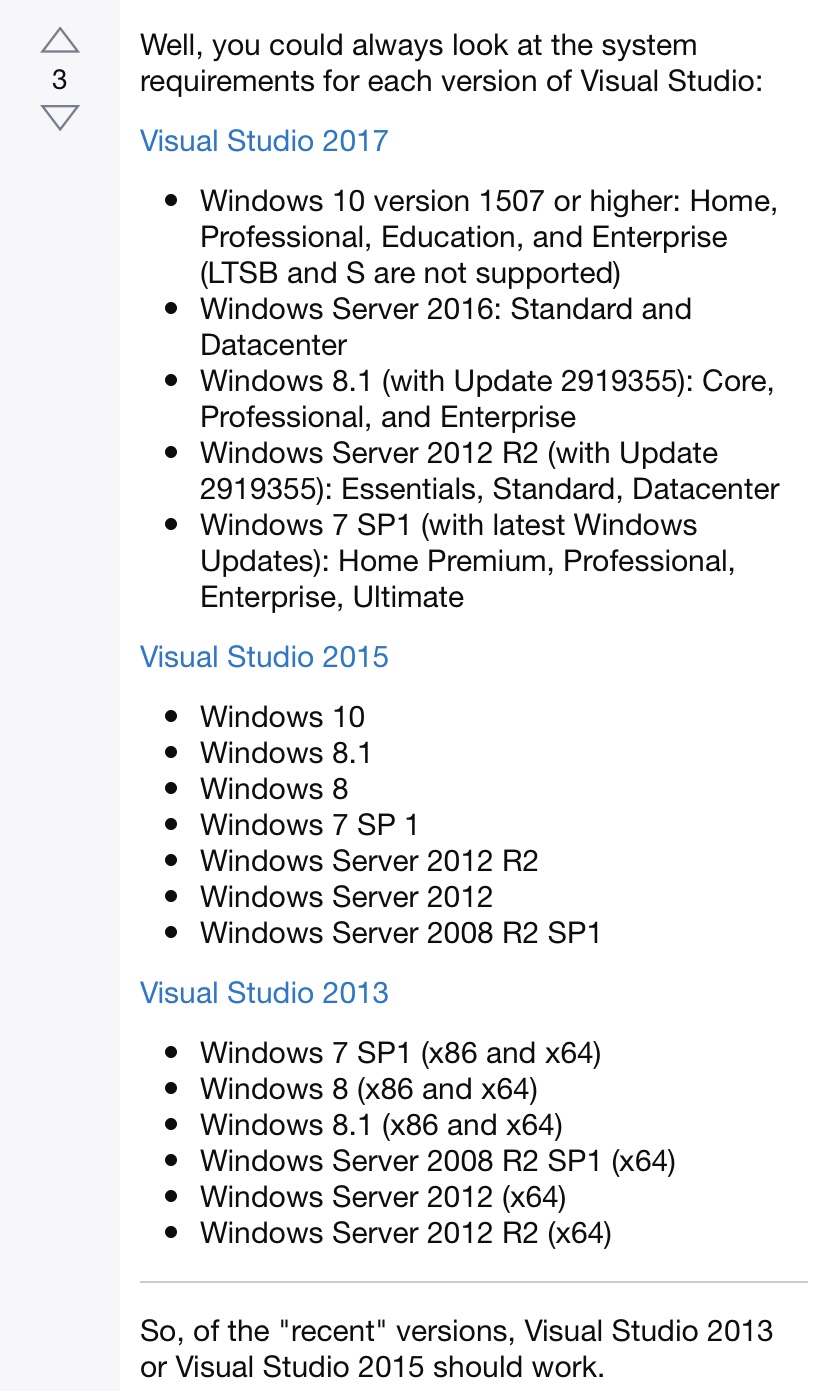Click the Windows 7 SP 1 entry under 2015

click(x=309, y=825)
